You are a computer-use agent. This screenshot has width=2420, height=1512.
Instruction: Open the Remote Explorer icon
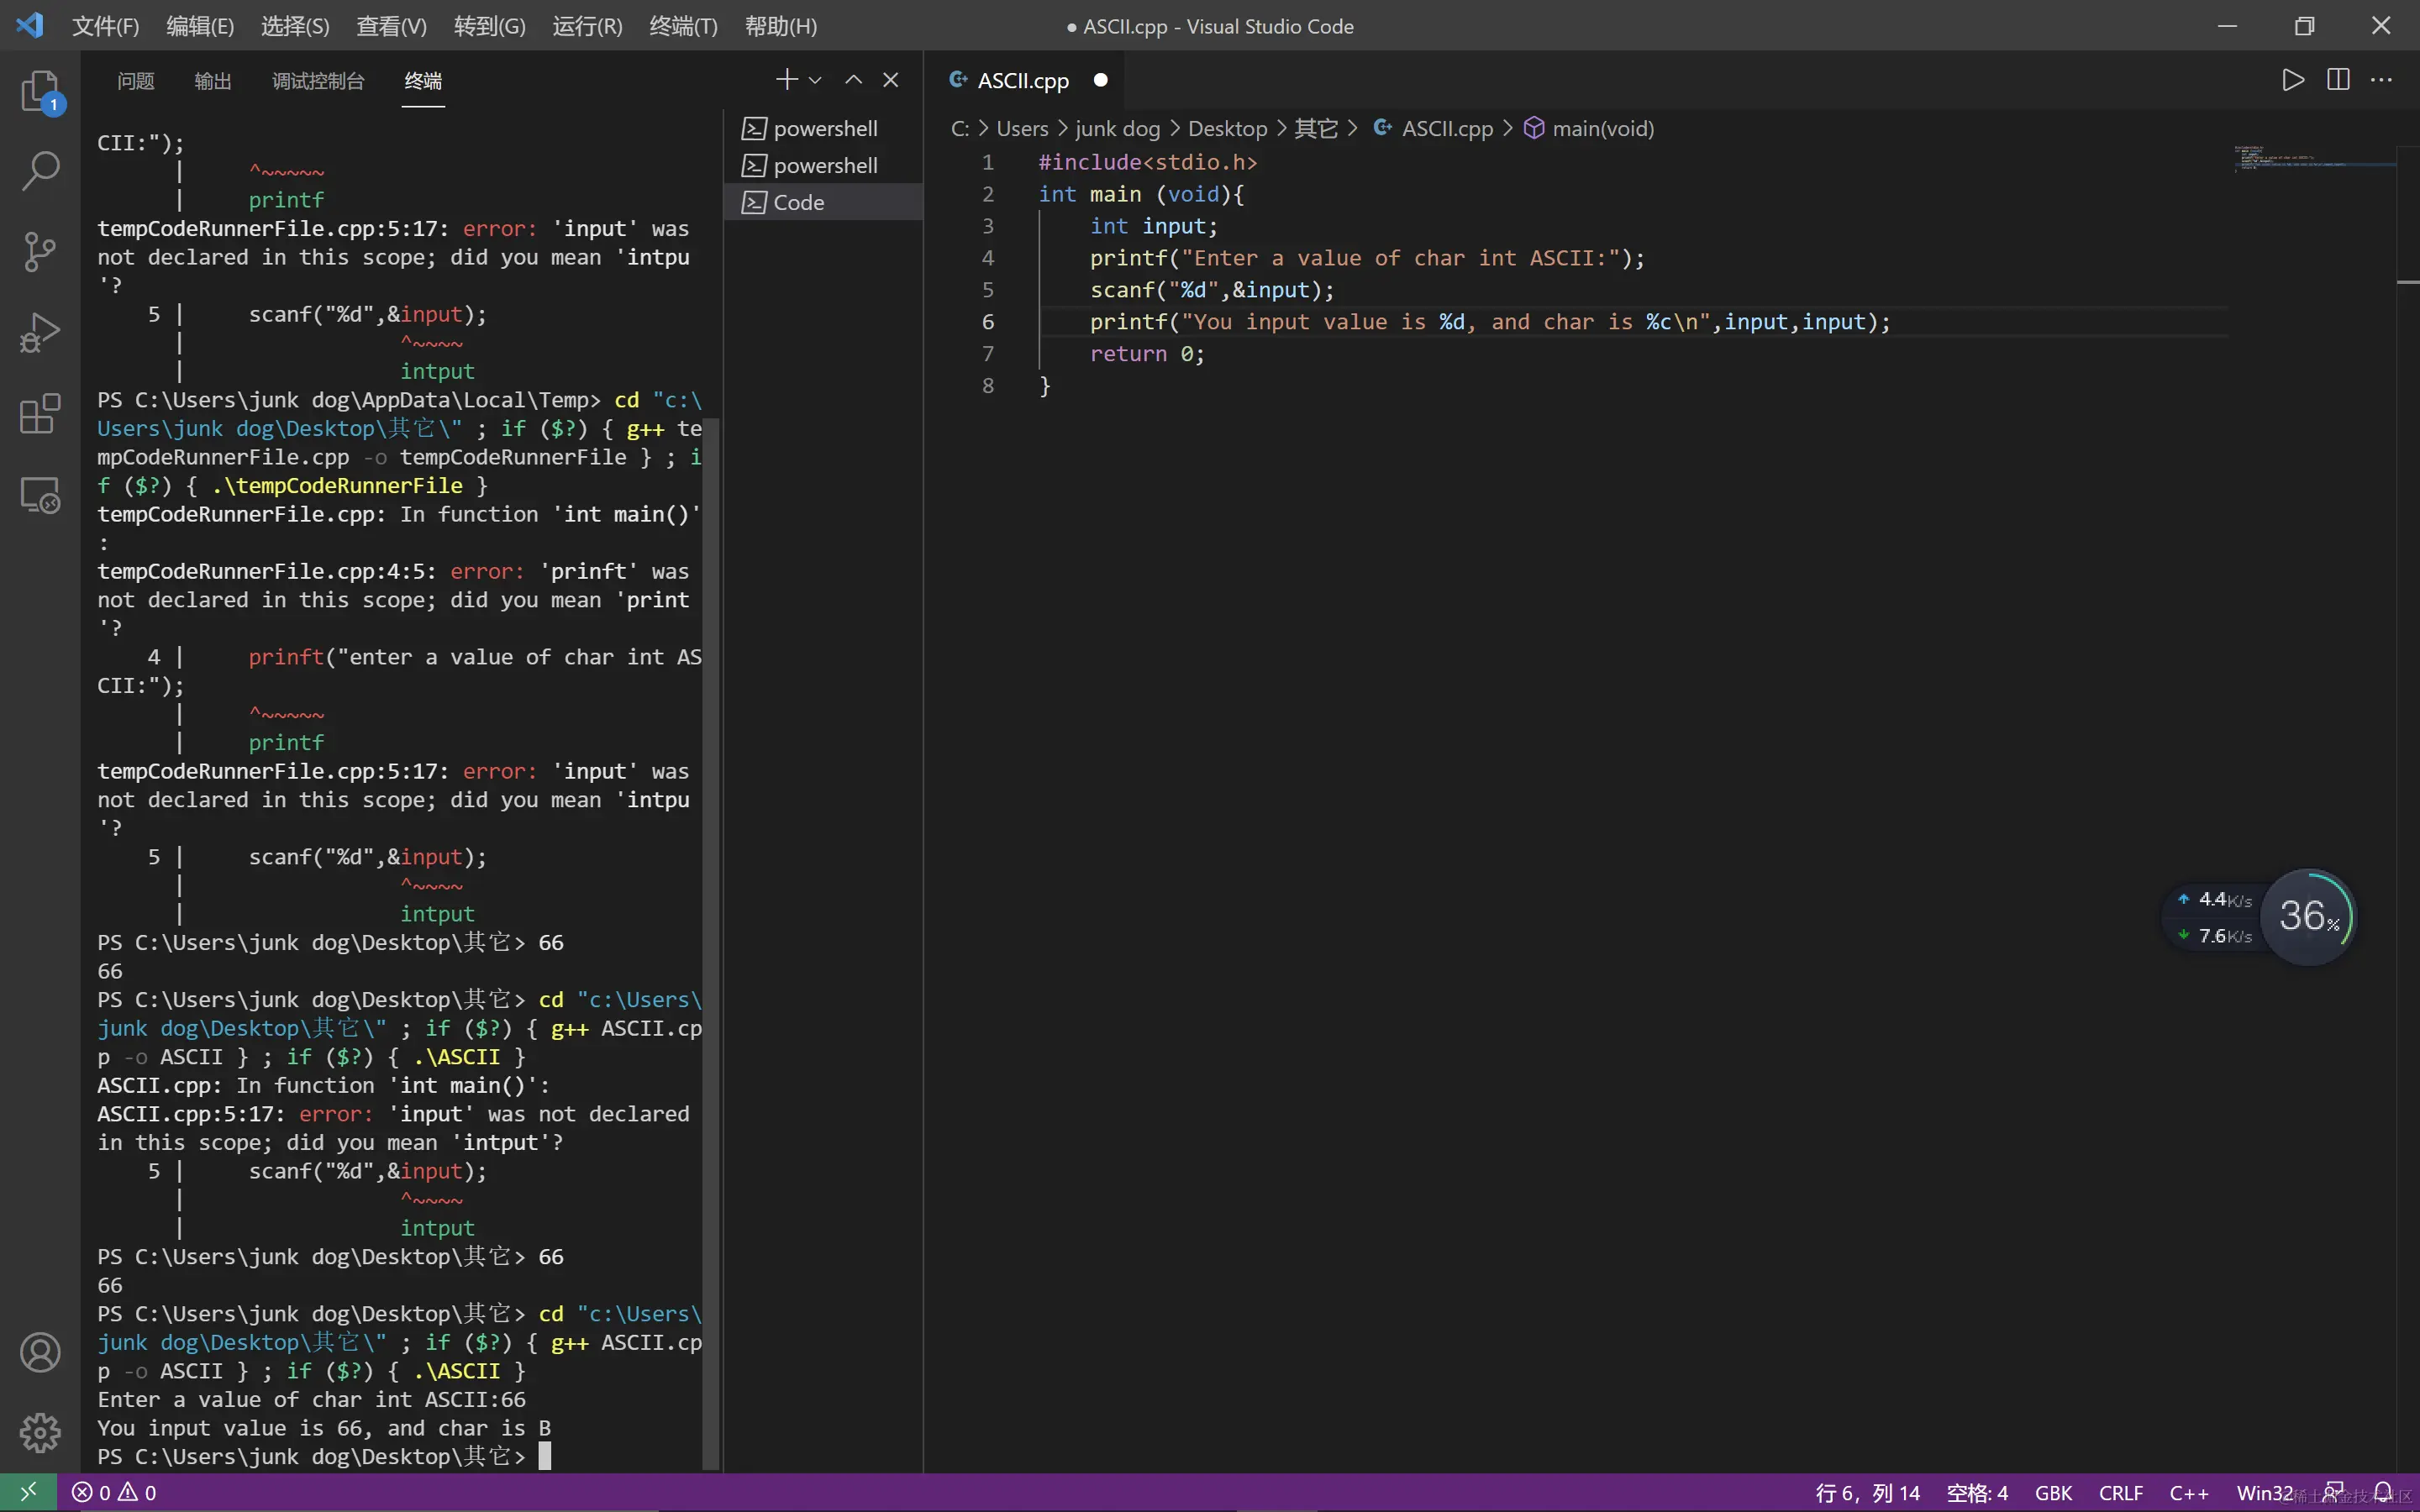[40, 494]
